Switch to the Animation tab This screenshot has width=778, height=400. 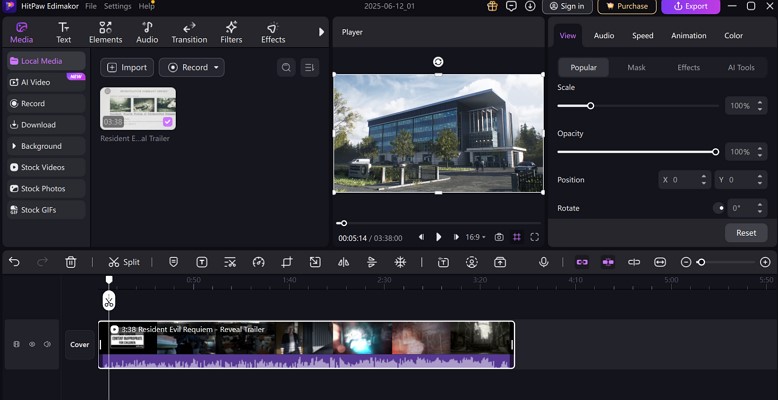coord(689,36)
